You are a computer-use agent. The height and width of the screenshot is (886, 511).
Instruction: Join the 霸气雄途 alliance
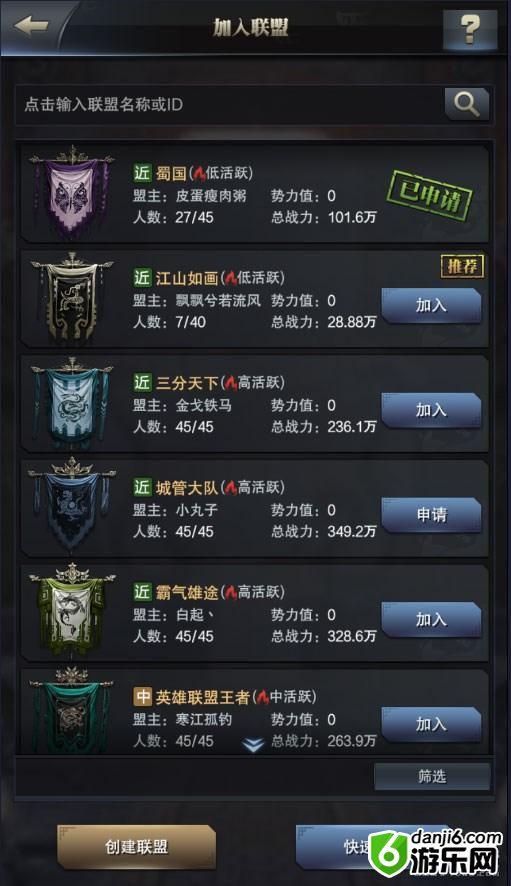pyautogui.click(x=431, y=620)
